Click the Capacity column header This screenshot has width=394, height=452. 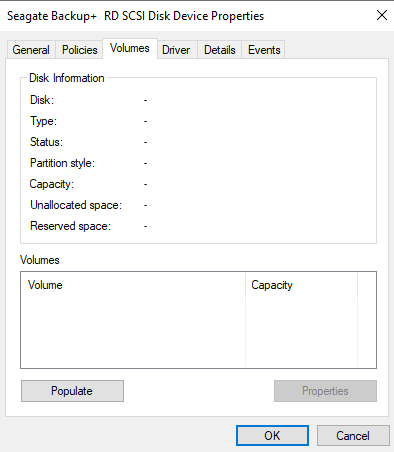301,285
